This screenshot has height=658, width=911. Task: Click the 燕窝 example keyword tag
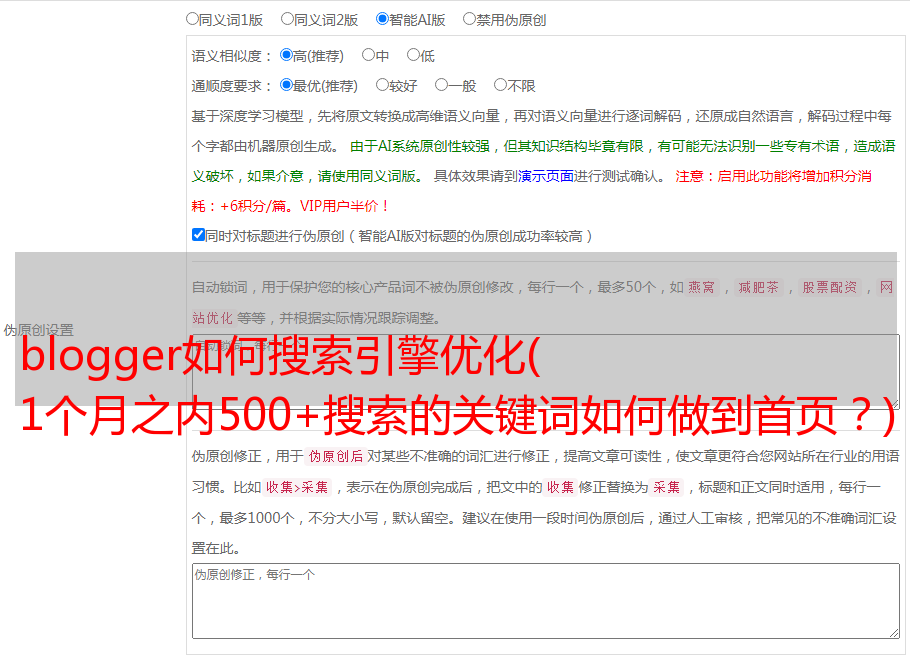(x=701, y=287)
